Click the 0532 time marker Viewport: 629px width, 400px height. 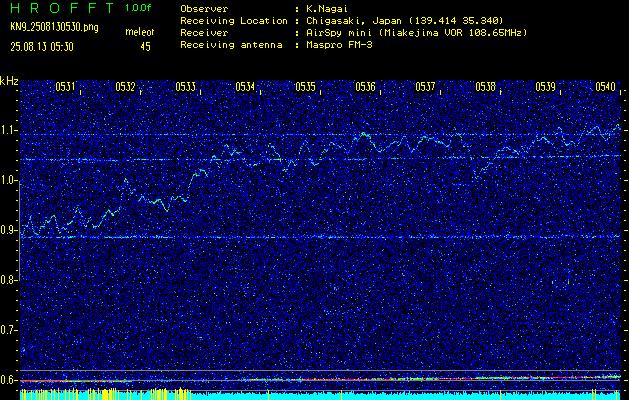125,87
